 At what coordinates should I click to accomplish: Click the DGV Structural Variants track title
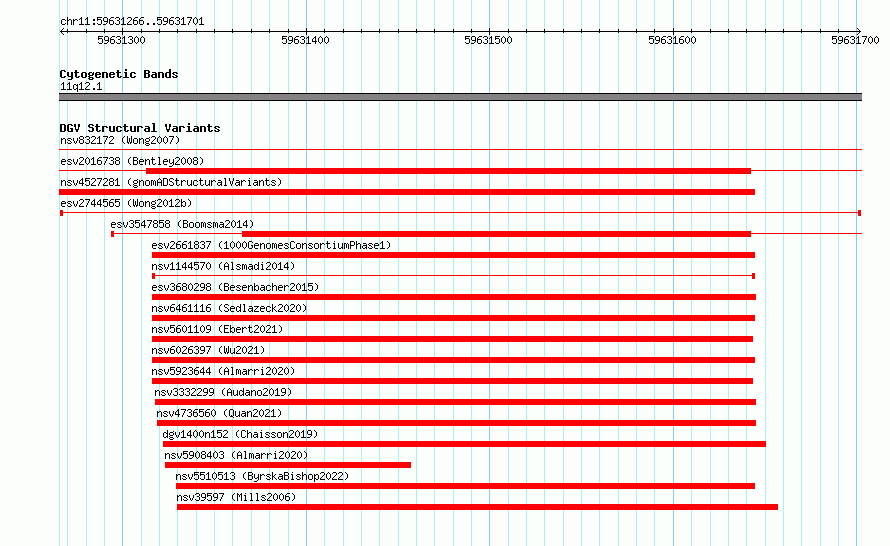[x=140, y=128]
